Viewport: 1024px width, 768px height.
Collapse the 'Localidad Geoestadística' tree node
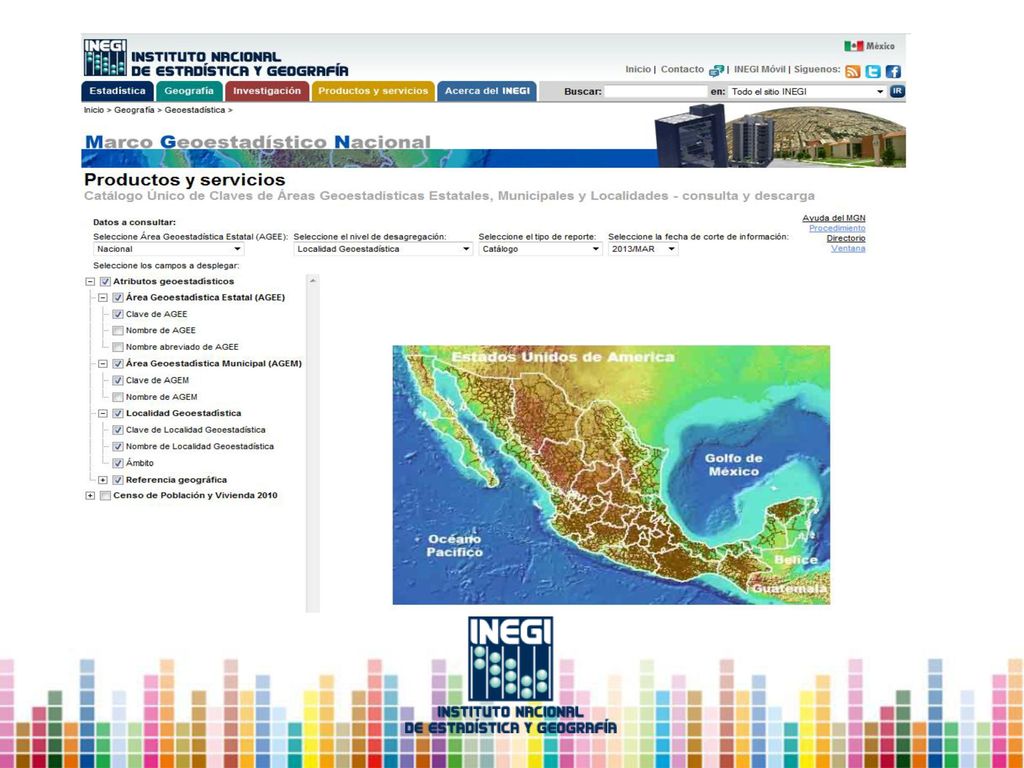pos(103,413)
